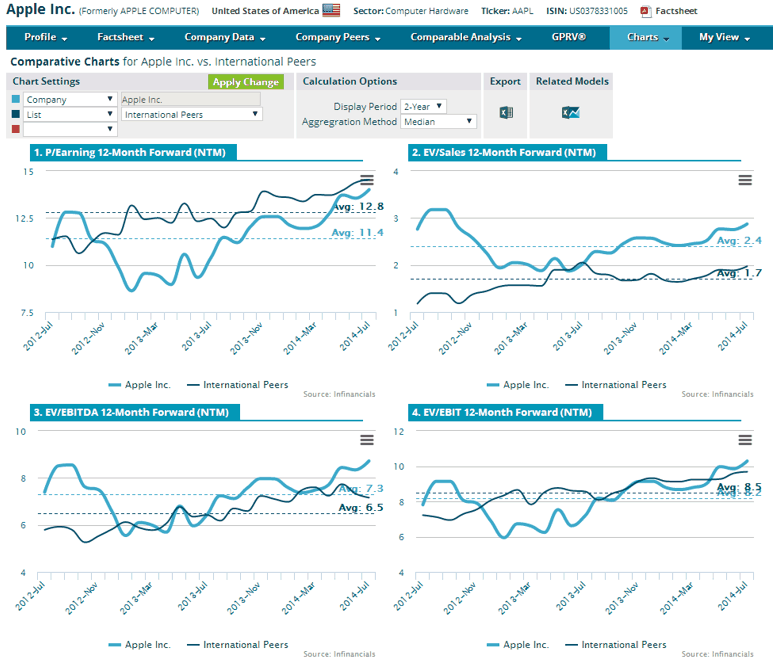The height and width of the screenshot is (667, 779).
Task: Open the Company series type dropdown
Action: pos(70,99)
